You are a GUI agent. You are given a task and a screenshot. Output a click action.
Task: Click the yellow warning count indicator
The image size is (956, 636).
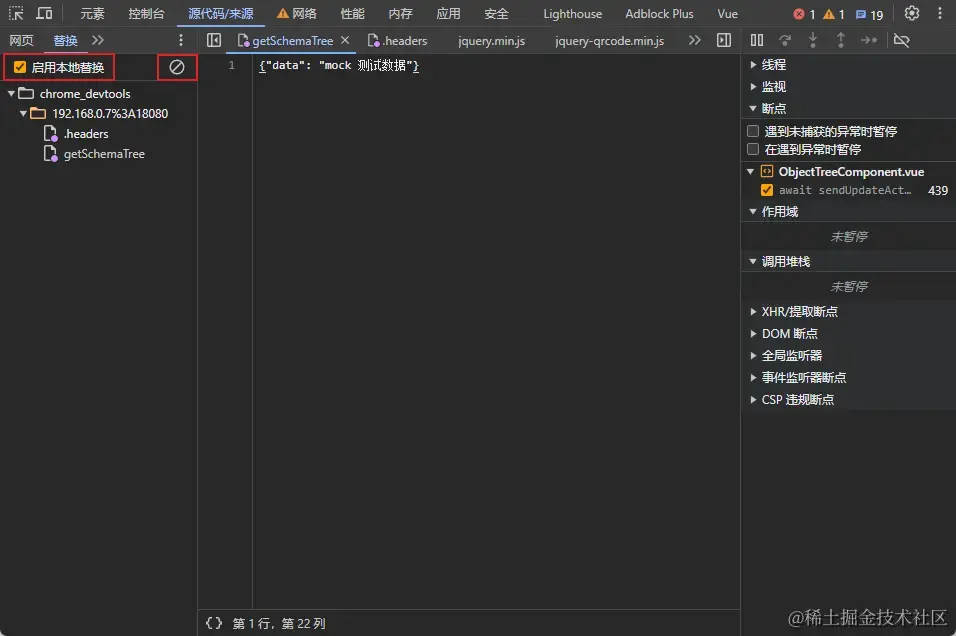[x=833, y=14]
